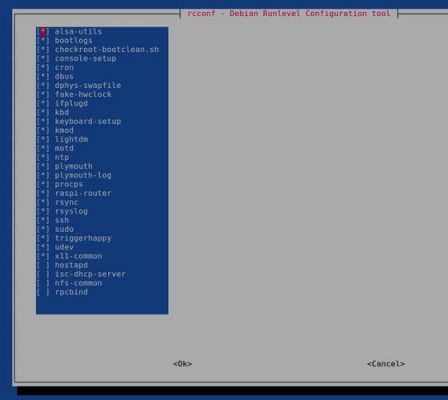Toggle the dbus checkbox

click(x=43, y=77)
